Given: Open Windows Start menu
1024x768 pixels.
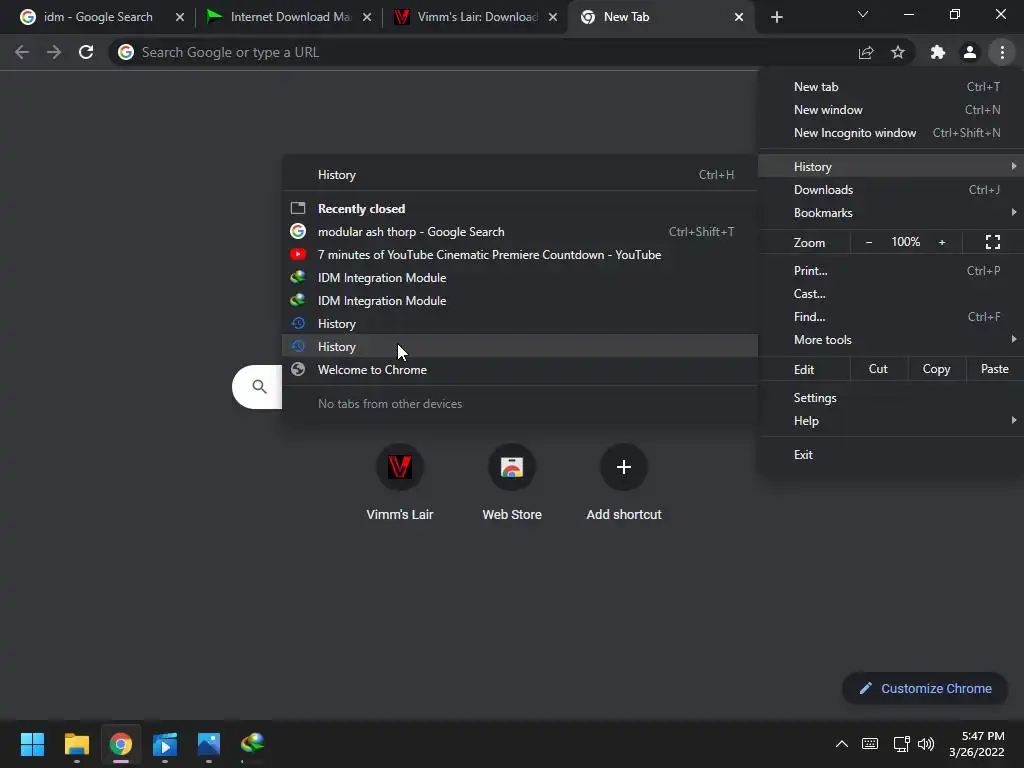Looking at the screenshot, I should pos(32,744).
